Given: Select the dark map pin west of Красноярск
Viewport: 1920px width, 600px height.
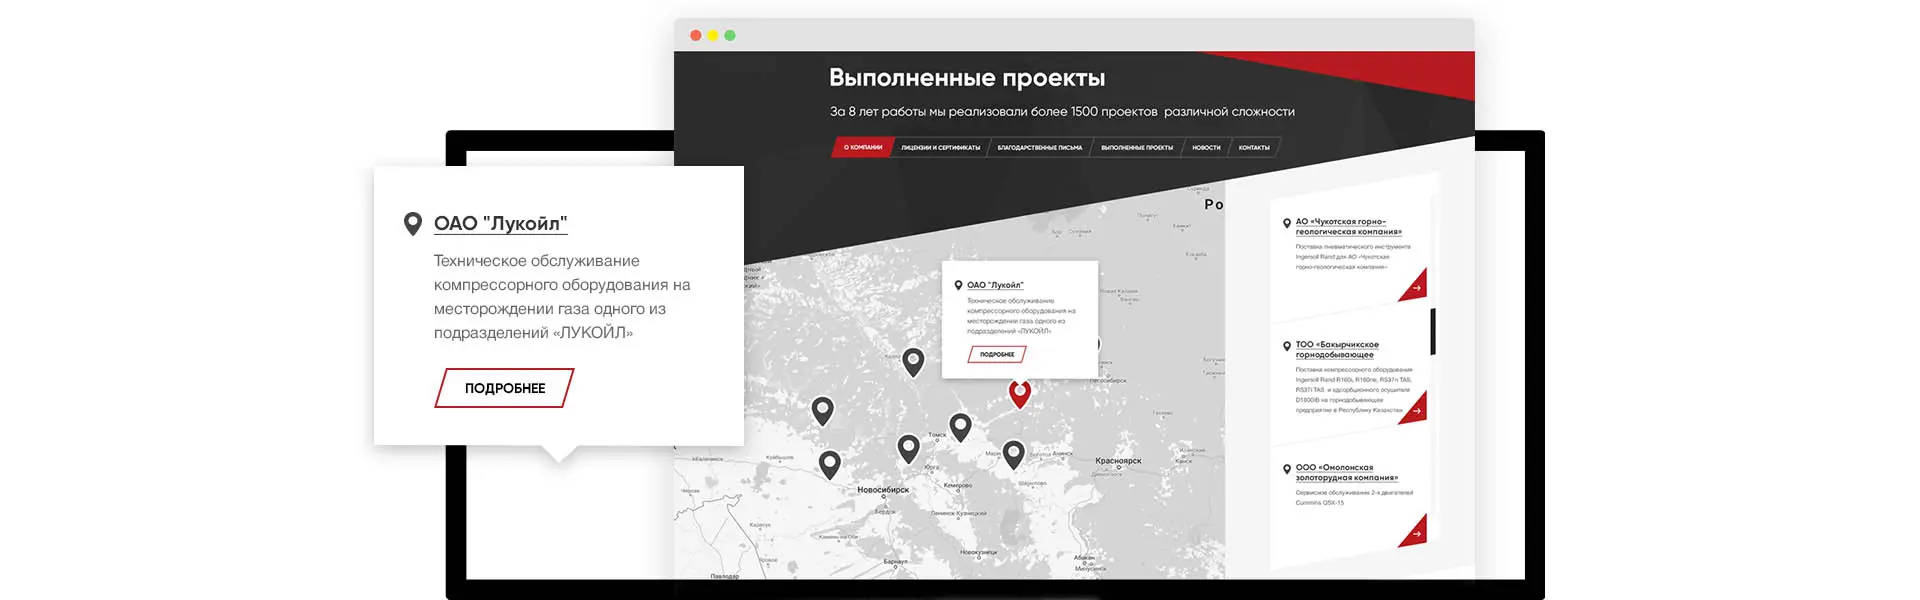Looking at the screenshot, I should (1013, 454).
